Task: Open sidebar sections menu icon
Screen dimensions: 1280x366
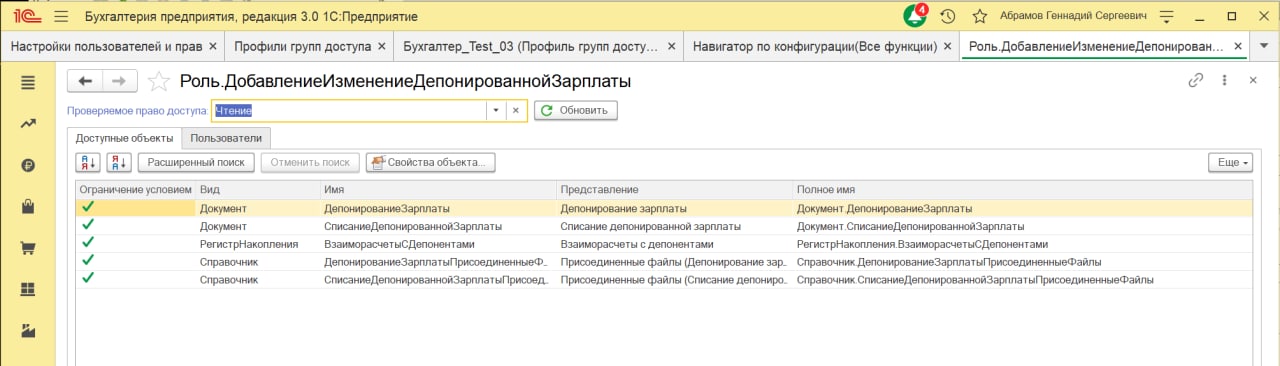Action: tap(28, 82)
